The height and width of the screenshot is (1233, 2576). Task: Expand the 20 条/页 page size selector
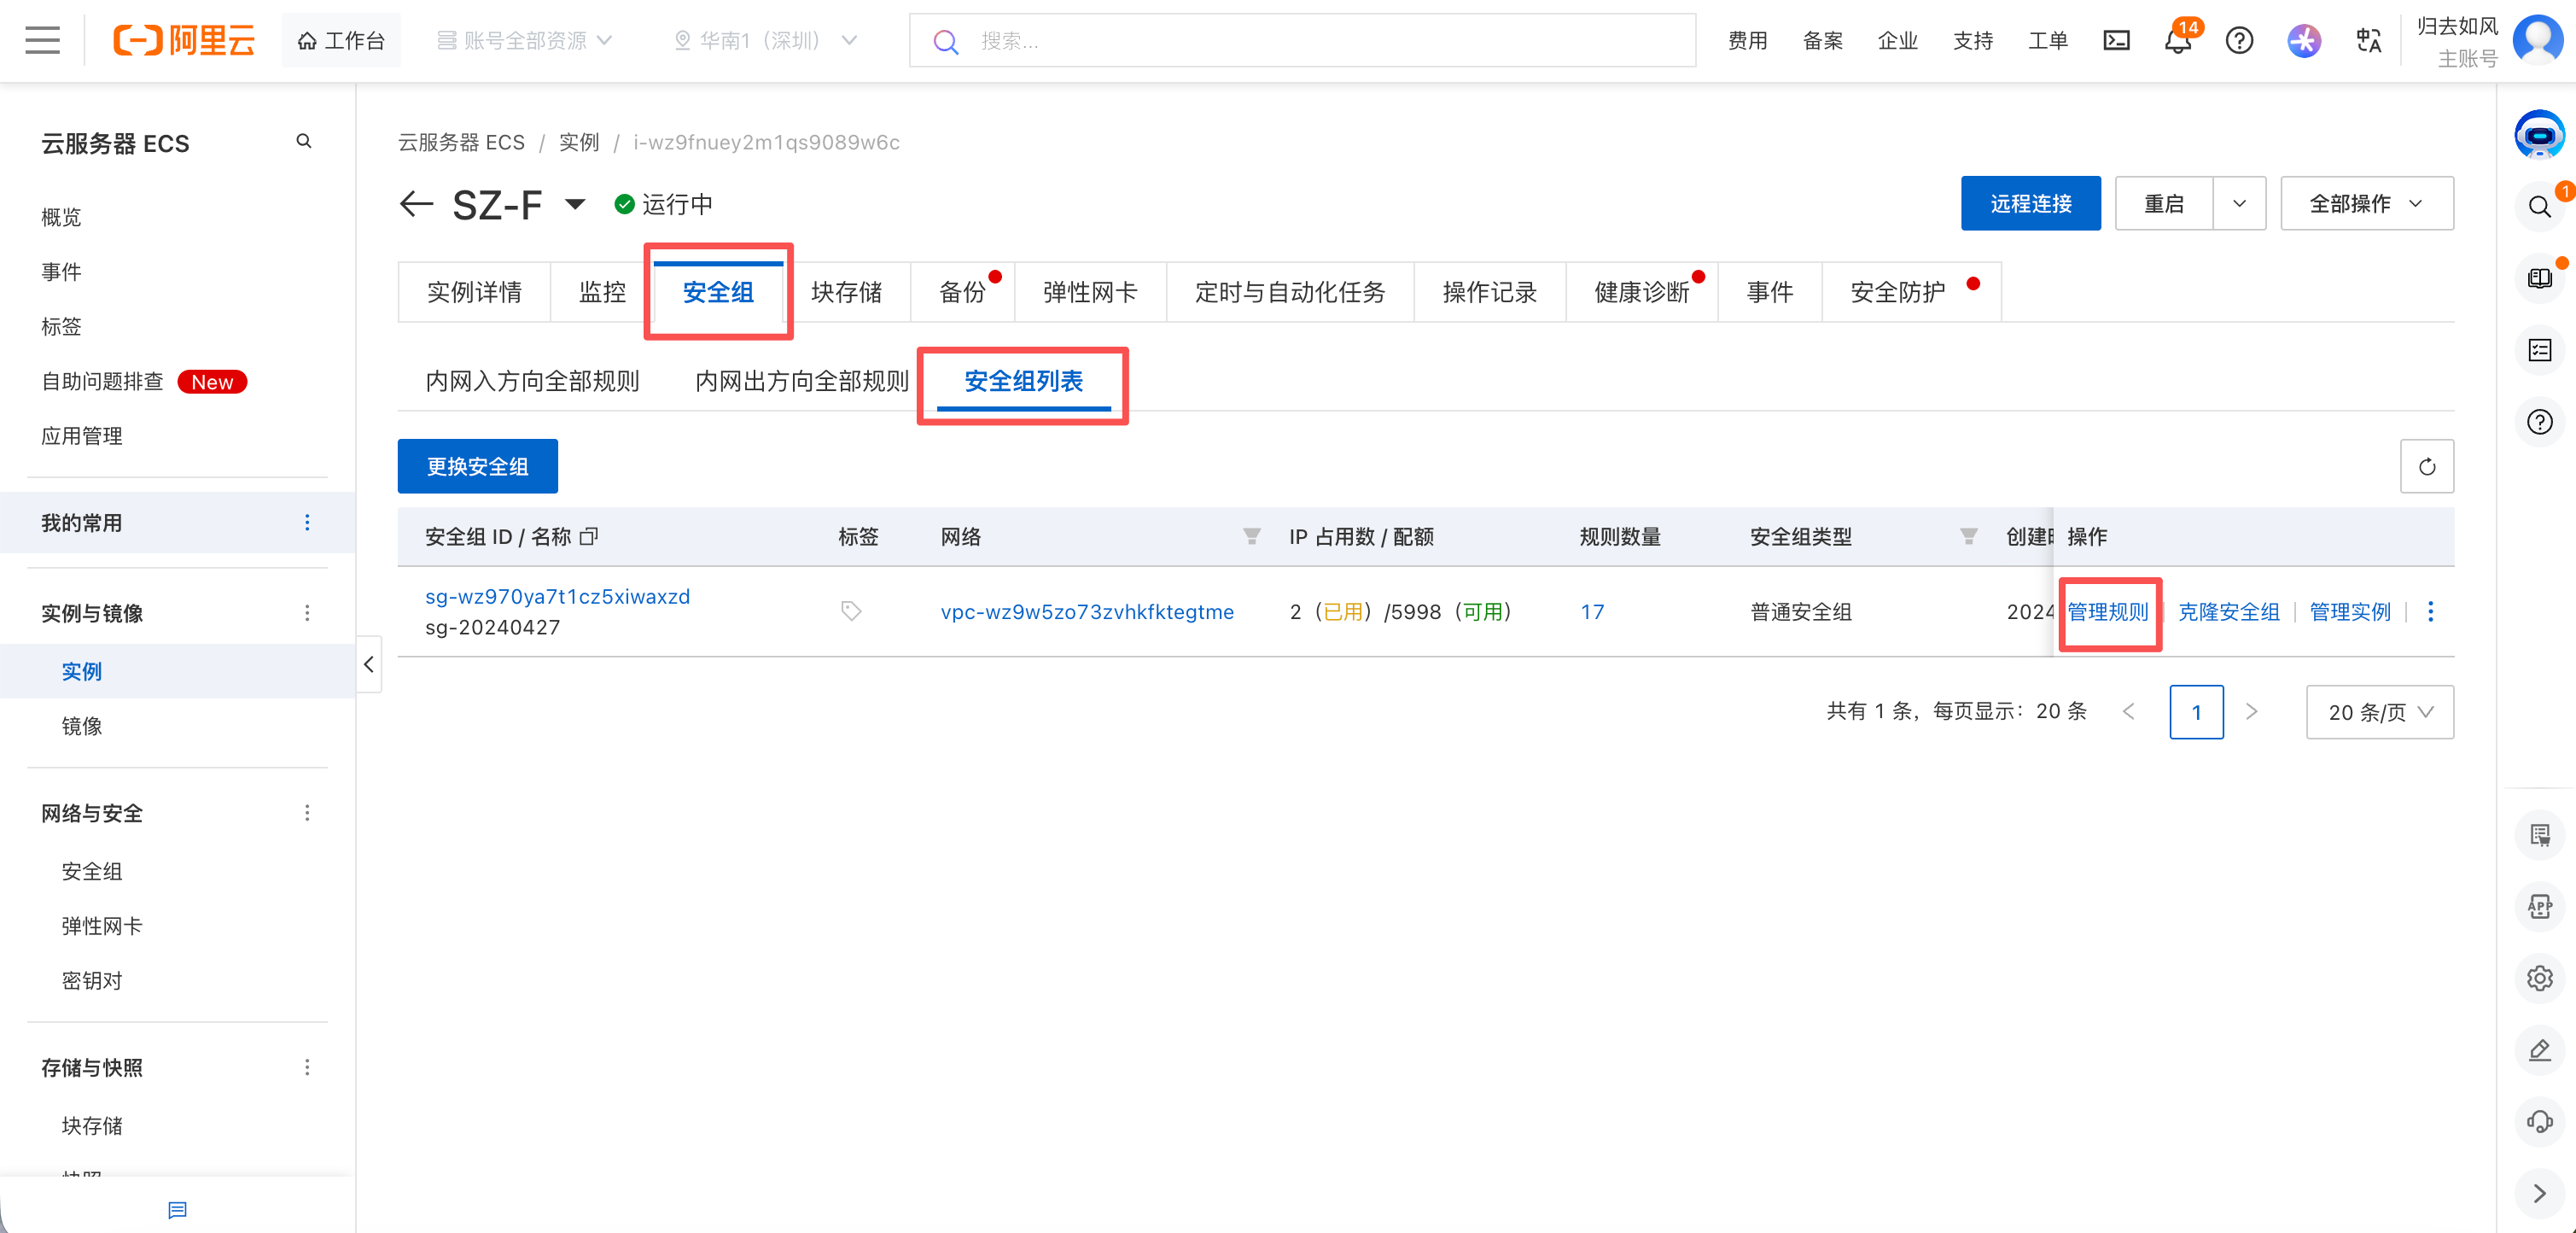click(x=2380, y=712)
